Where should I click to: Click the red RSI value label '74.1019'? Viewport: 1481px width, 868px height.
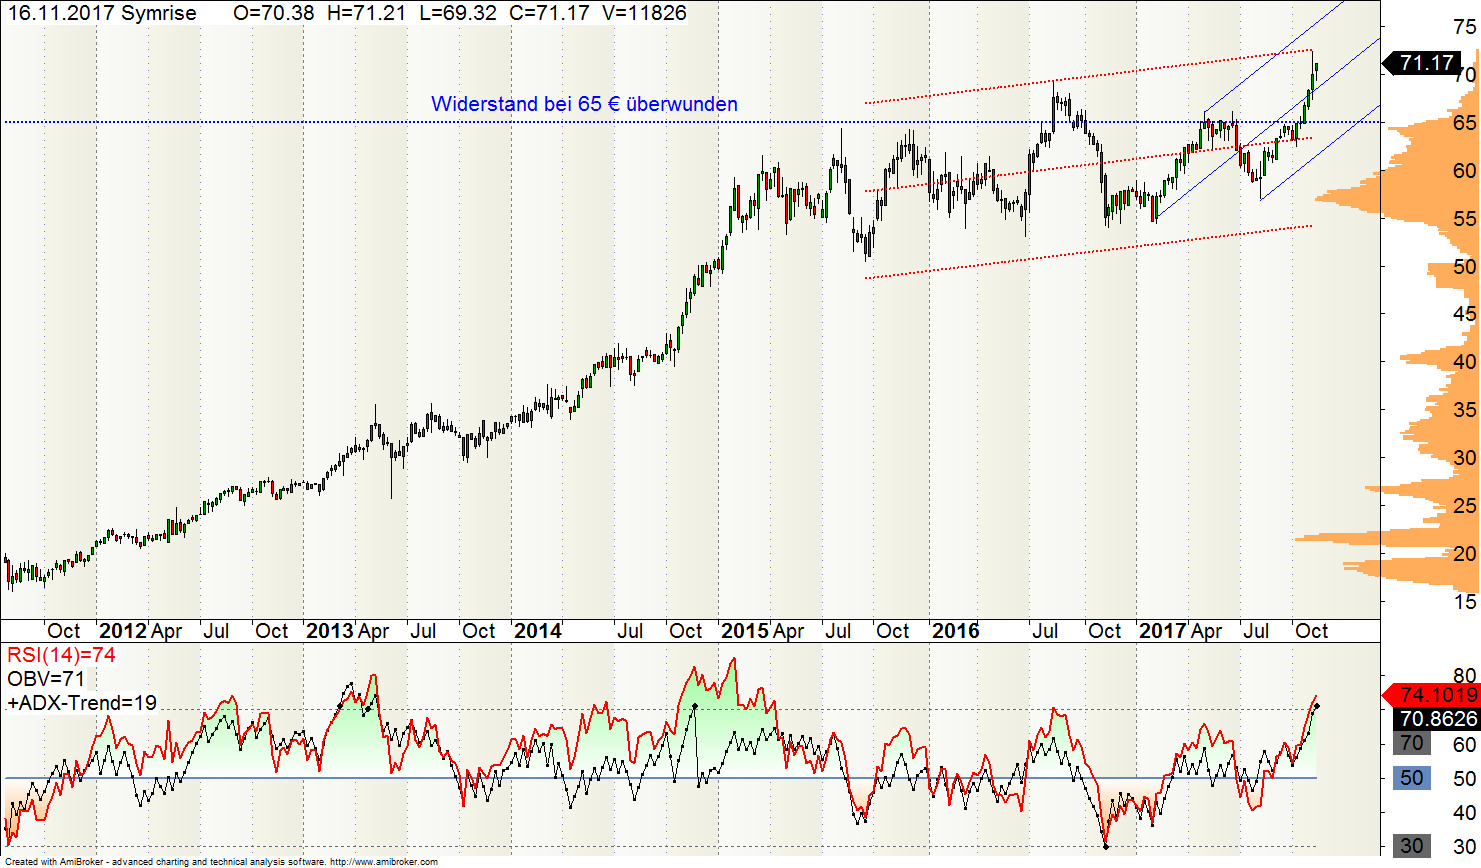pos(1430,695)
